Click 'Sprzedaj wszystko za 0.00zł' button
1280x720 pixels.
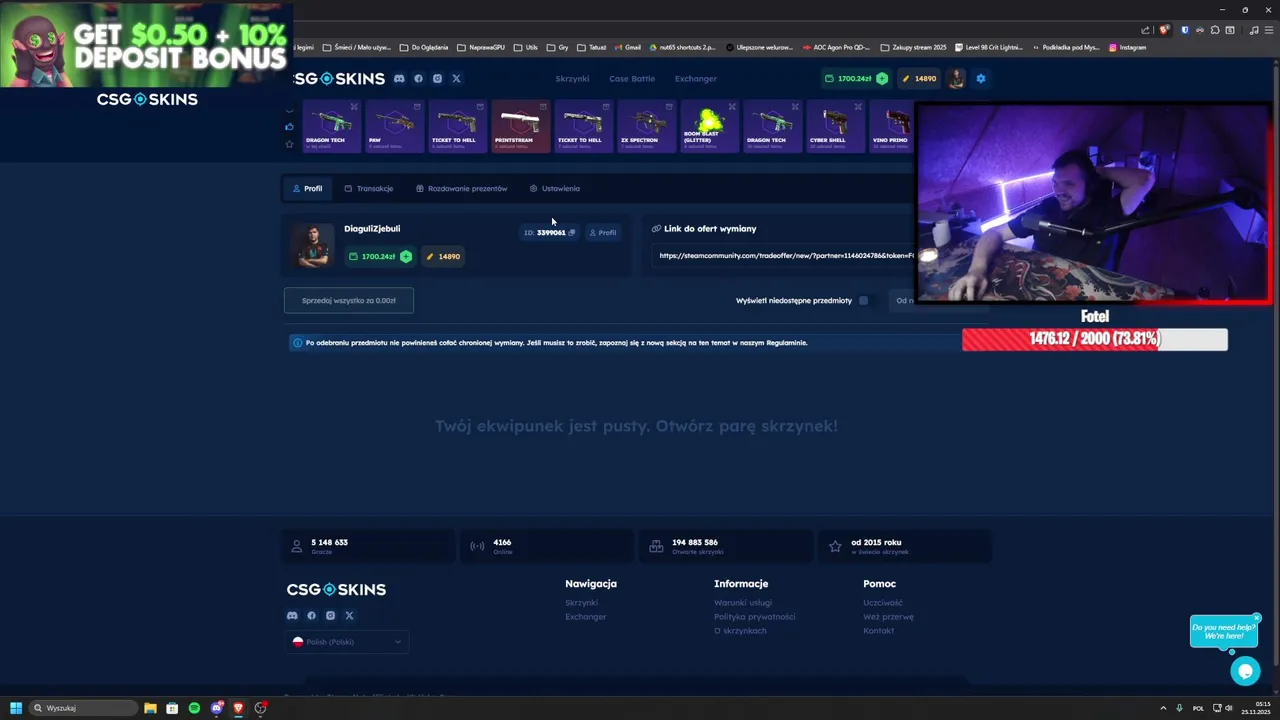tap(349, 300)
